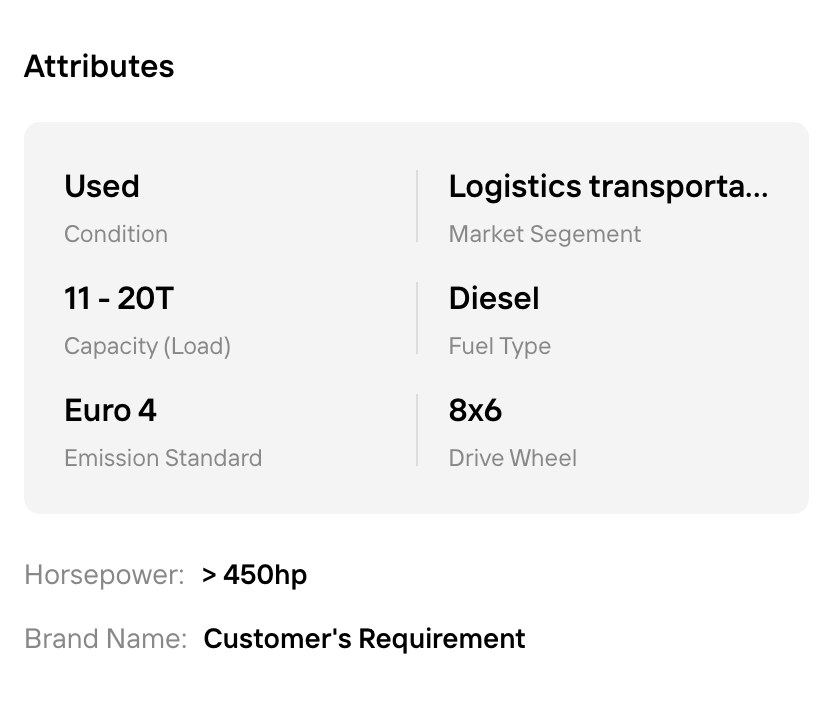Select the "Diesel" fuel value
This screenshot has width=840, height=702.
[x=494, y=298]
